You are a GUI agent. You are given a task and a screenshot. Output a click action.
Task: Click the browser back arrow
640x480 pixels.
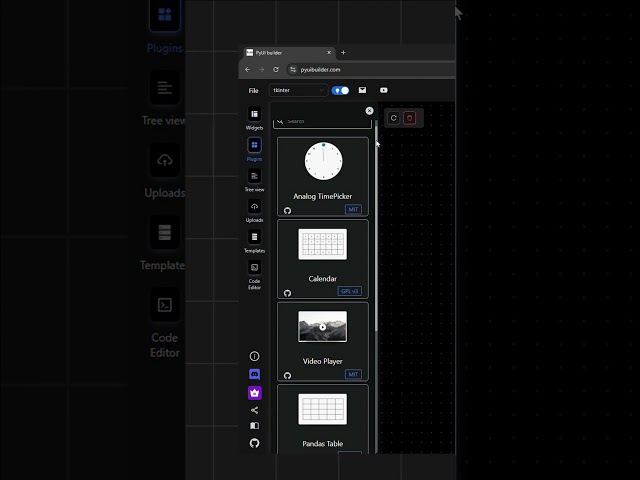247,70
